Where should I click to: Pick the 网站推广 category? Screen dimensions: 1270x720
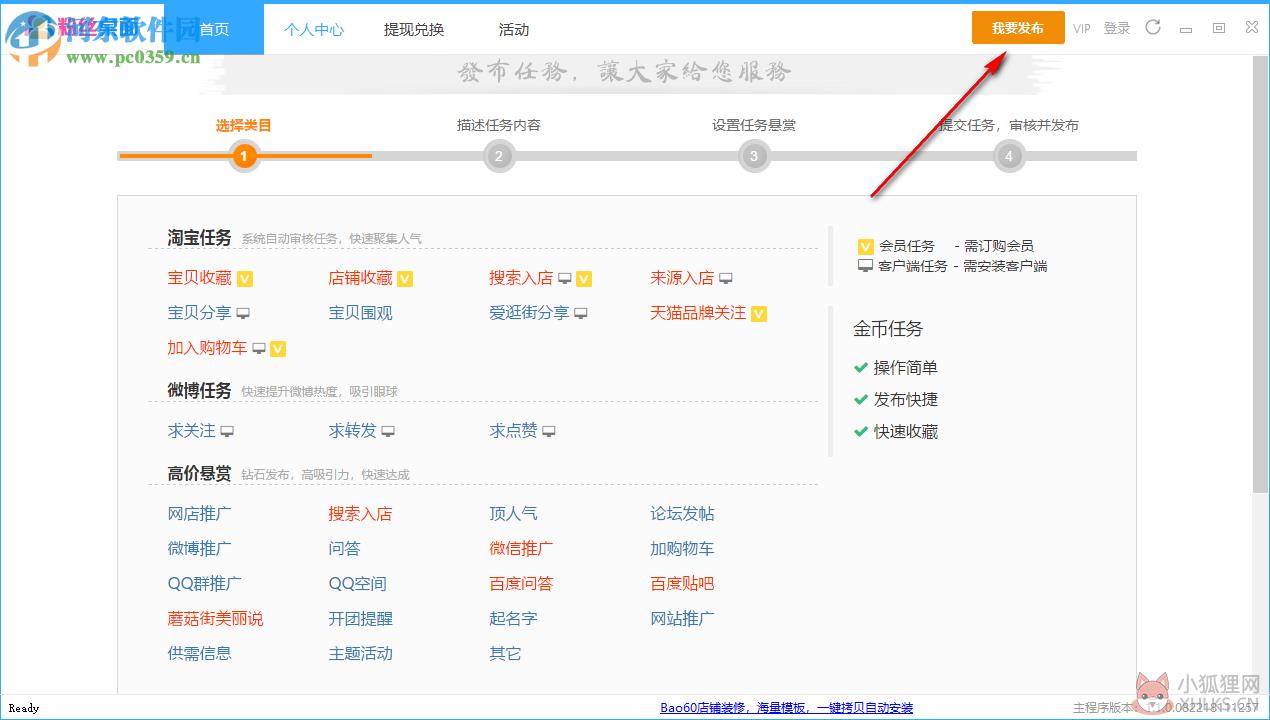pos(682,619)
